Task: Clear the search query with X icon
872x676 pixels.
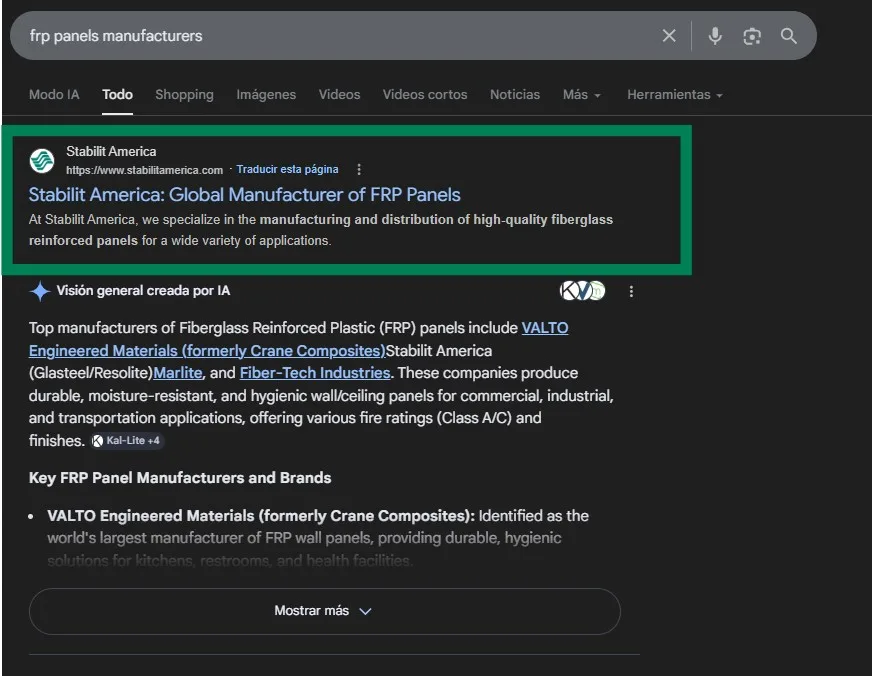Action: click(669, 36)
